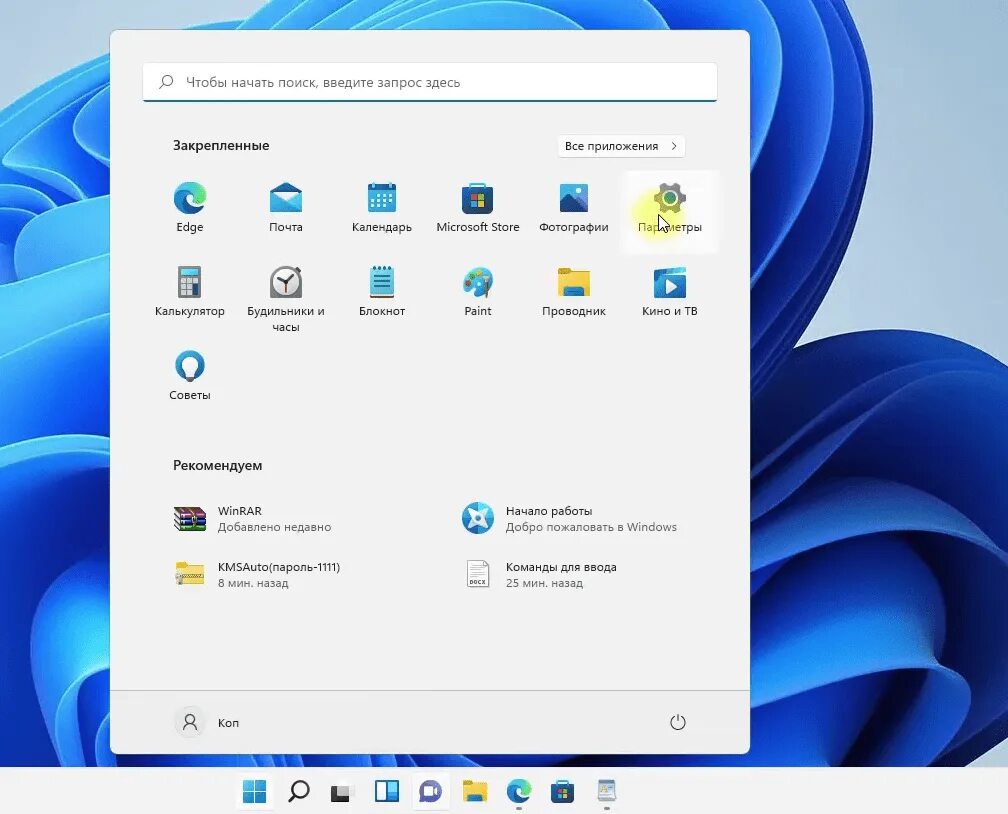Open Будильники и часы app
Image resolution: width=1008 pixels, height=814 pixels.
[x=285, y=299]
